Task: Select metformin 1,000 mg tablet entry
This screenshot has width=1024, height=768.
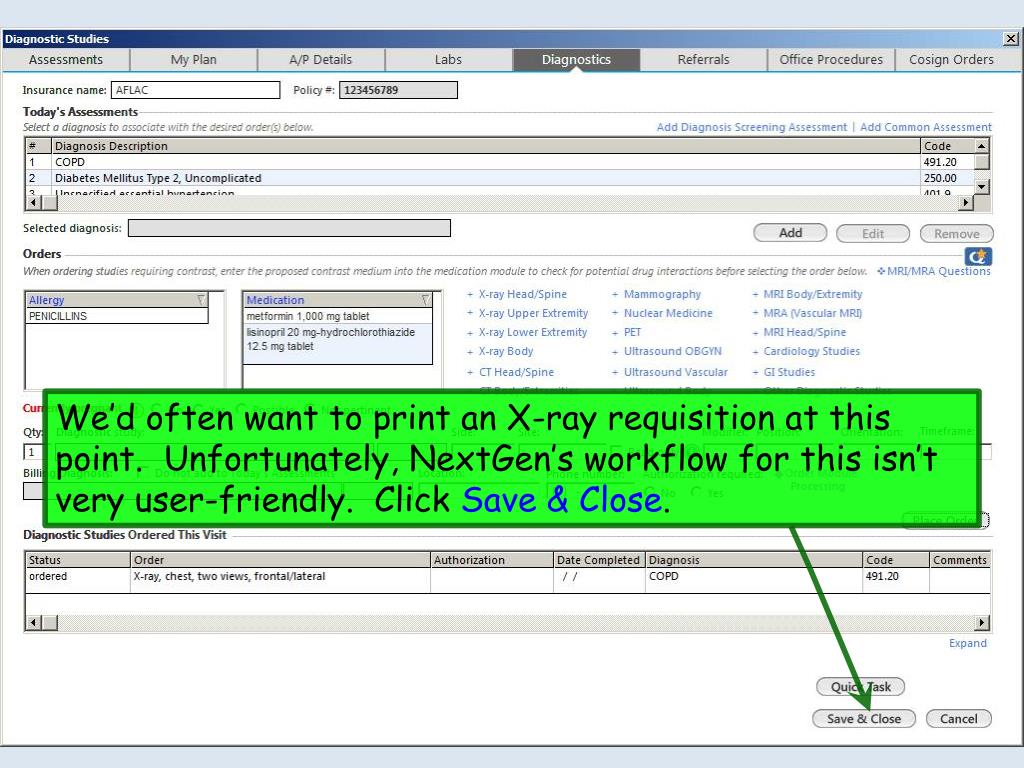Action: point(338,316)
